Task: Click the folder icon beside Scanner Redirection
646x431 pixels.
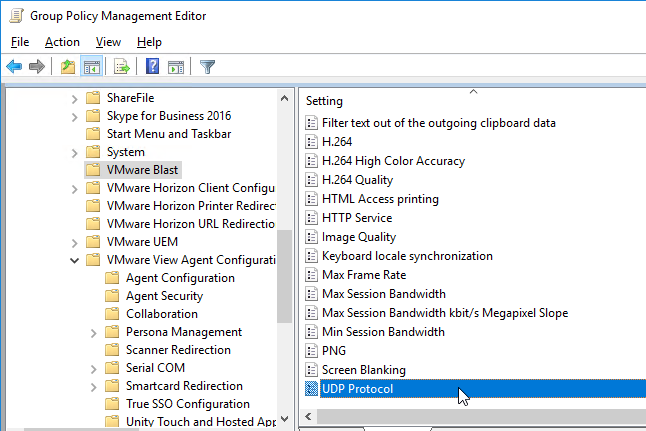Action: pyautogui.click(x=112, y=350)
